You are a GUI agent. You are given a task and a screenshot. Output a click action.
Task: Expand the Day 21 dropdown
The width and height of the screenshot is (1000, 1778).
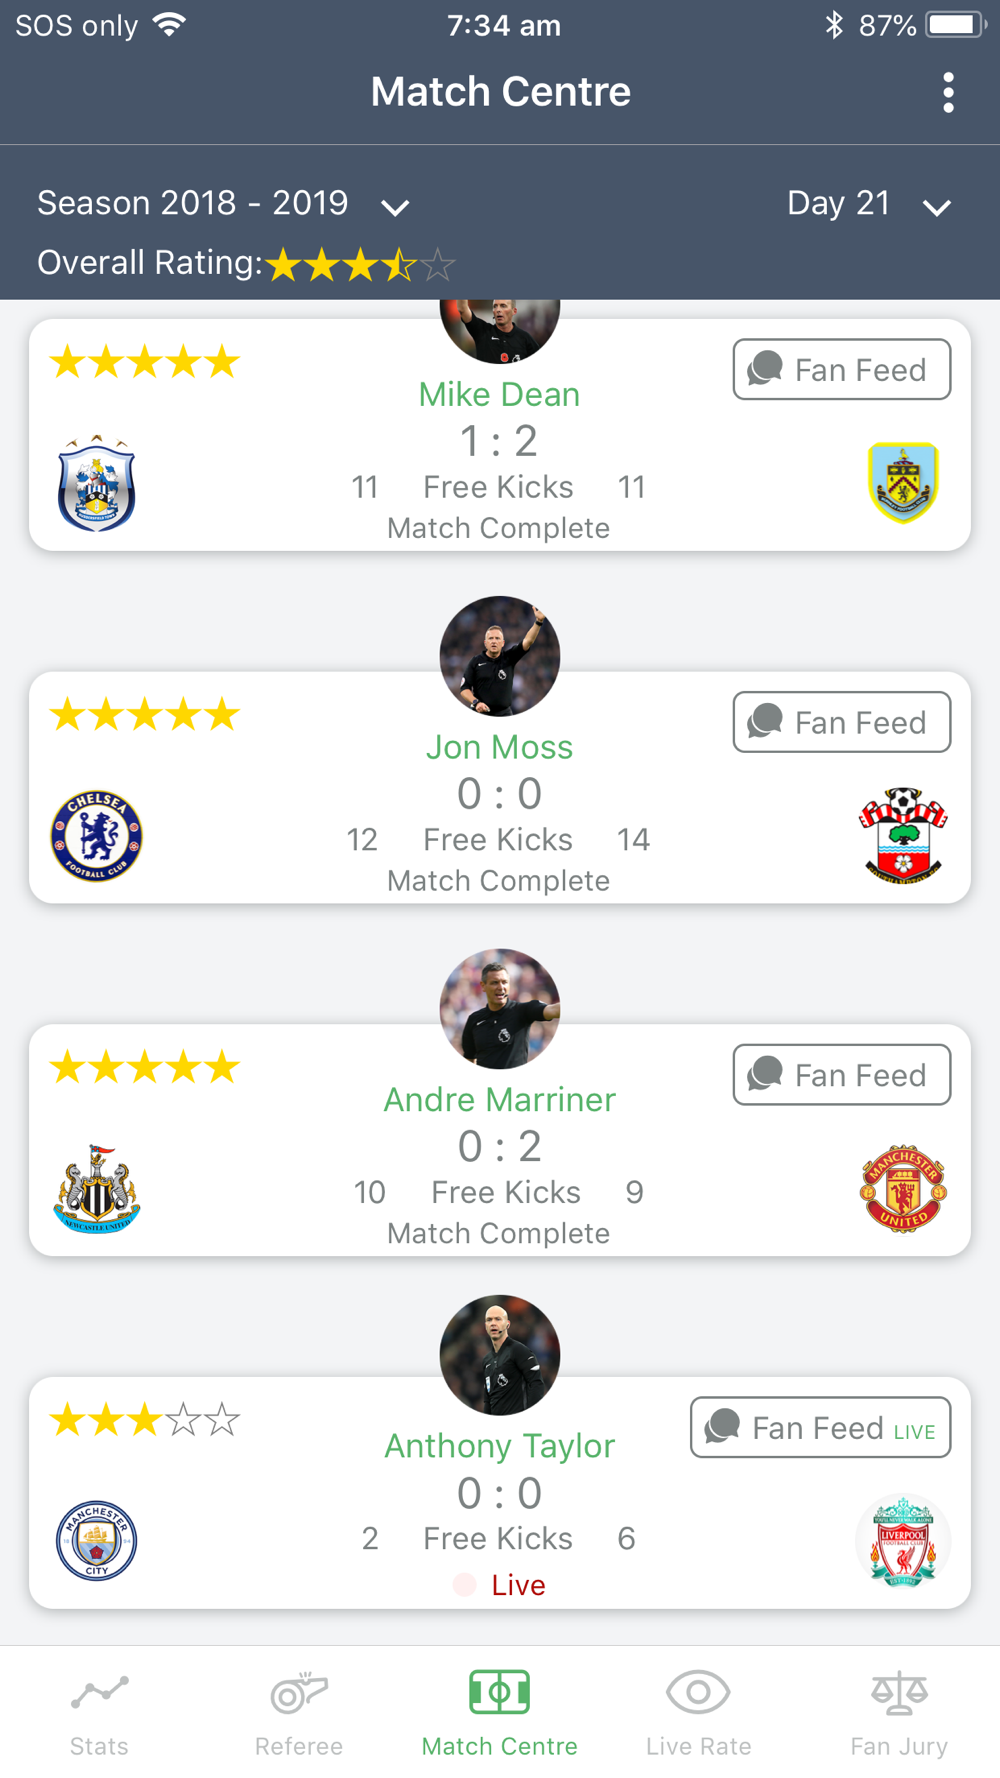pos(868,204)
